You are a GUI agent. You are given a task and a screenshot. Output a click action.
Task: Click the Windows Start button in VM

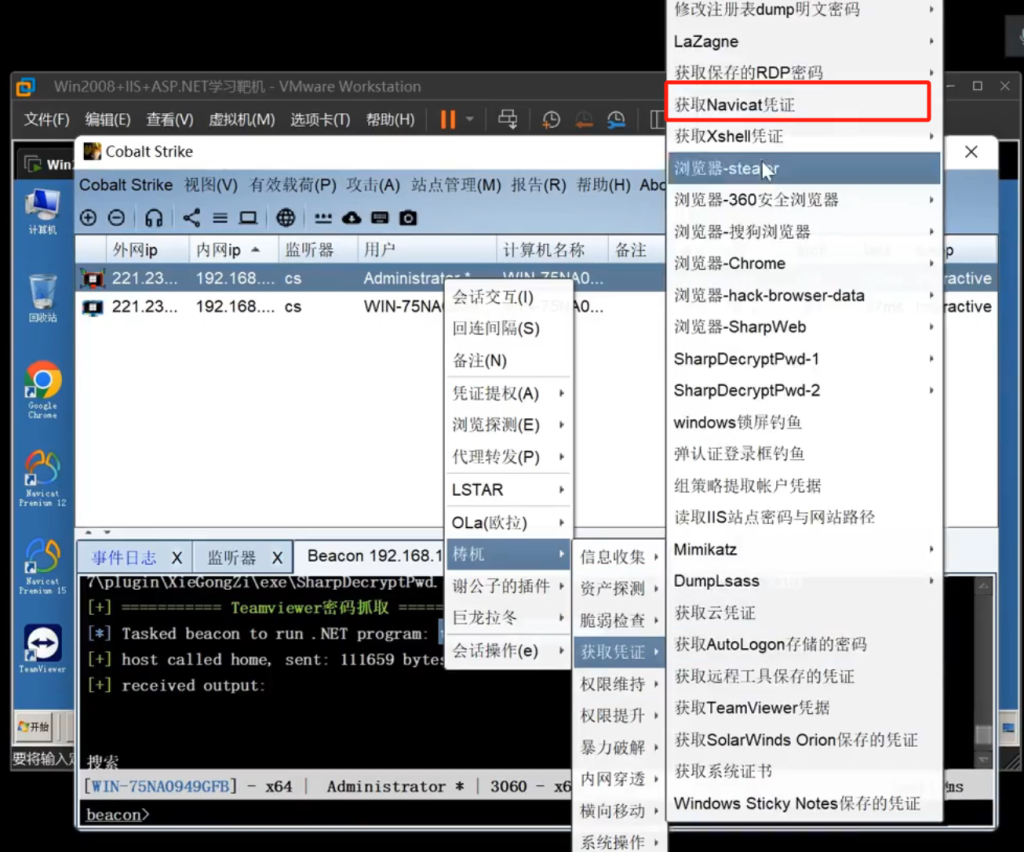pos(34,727)
